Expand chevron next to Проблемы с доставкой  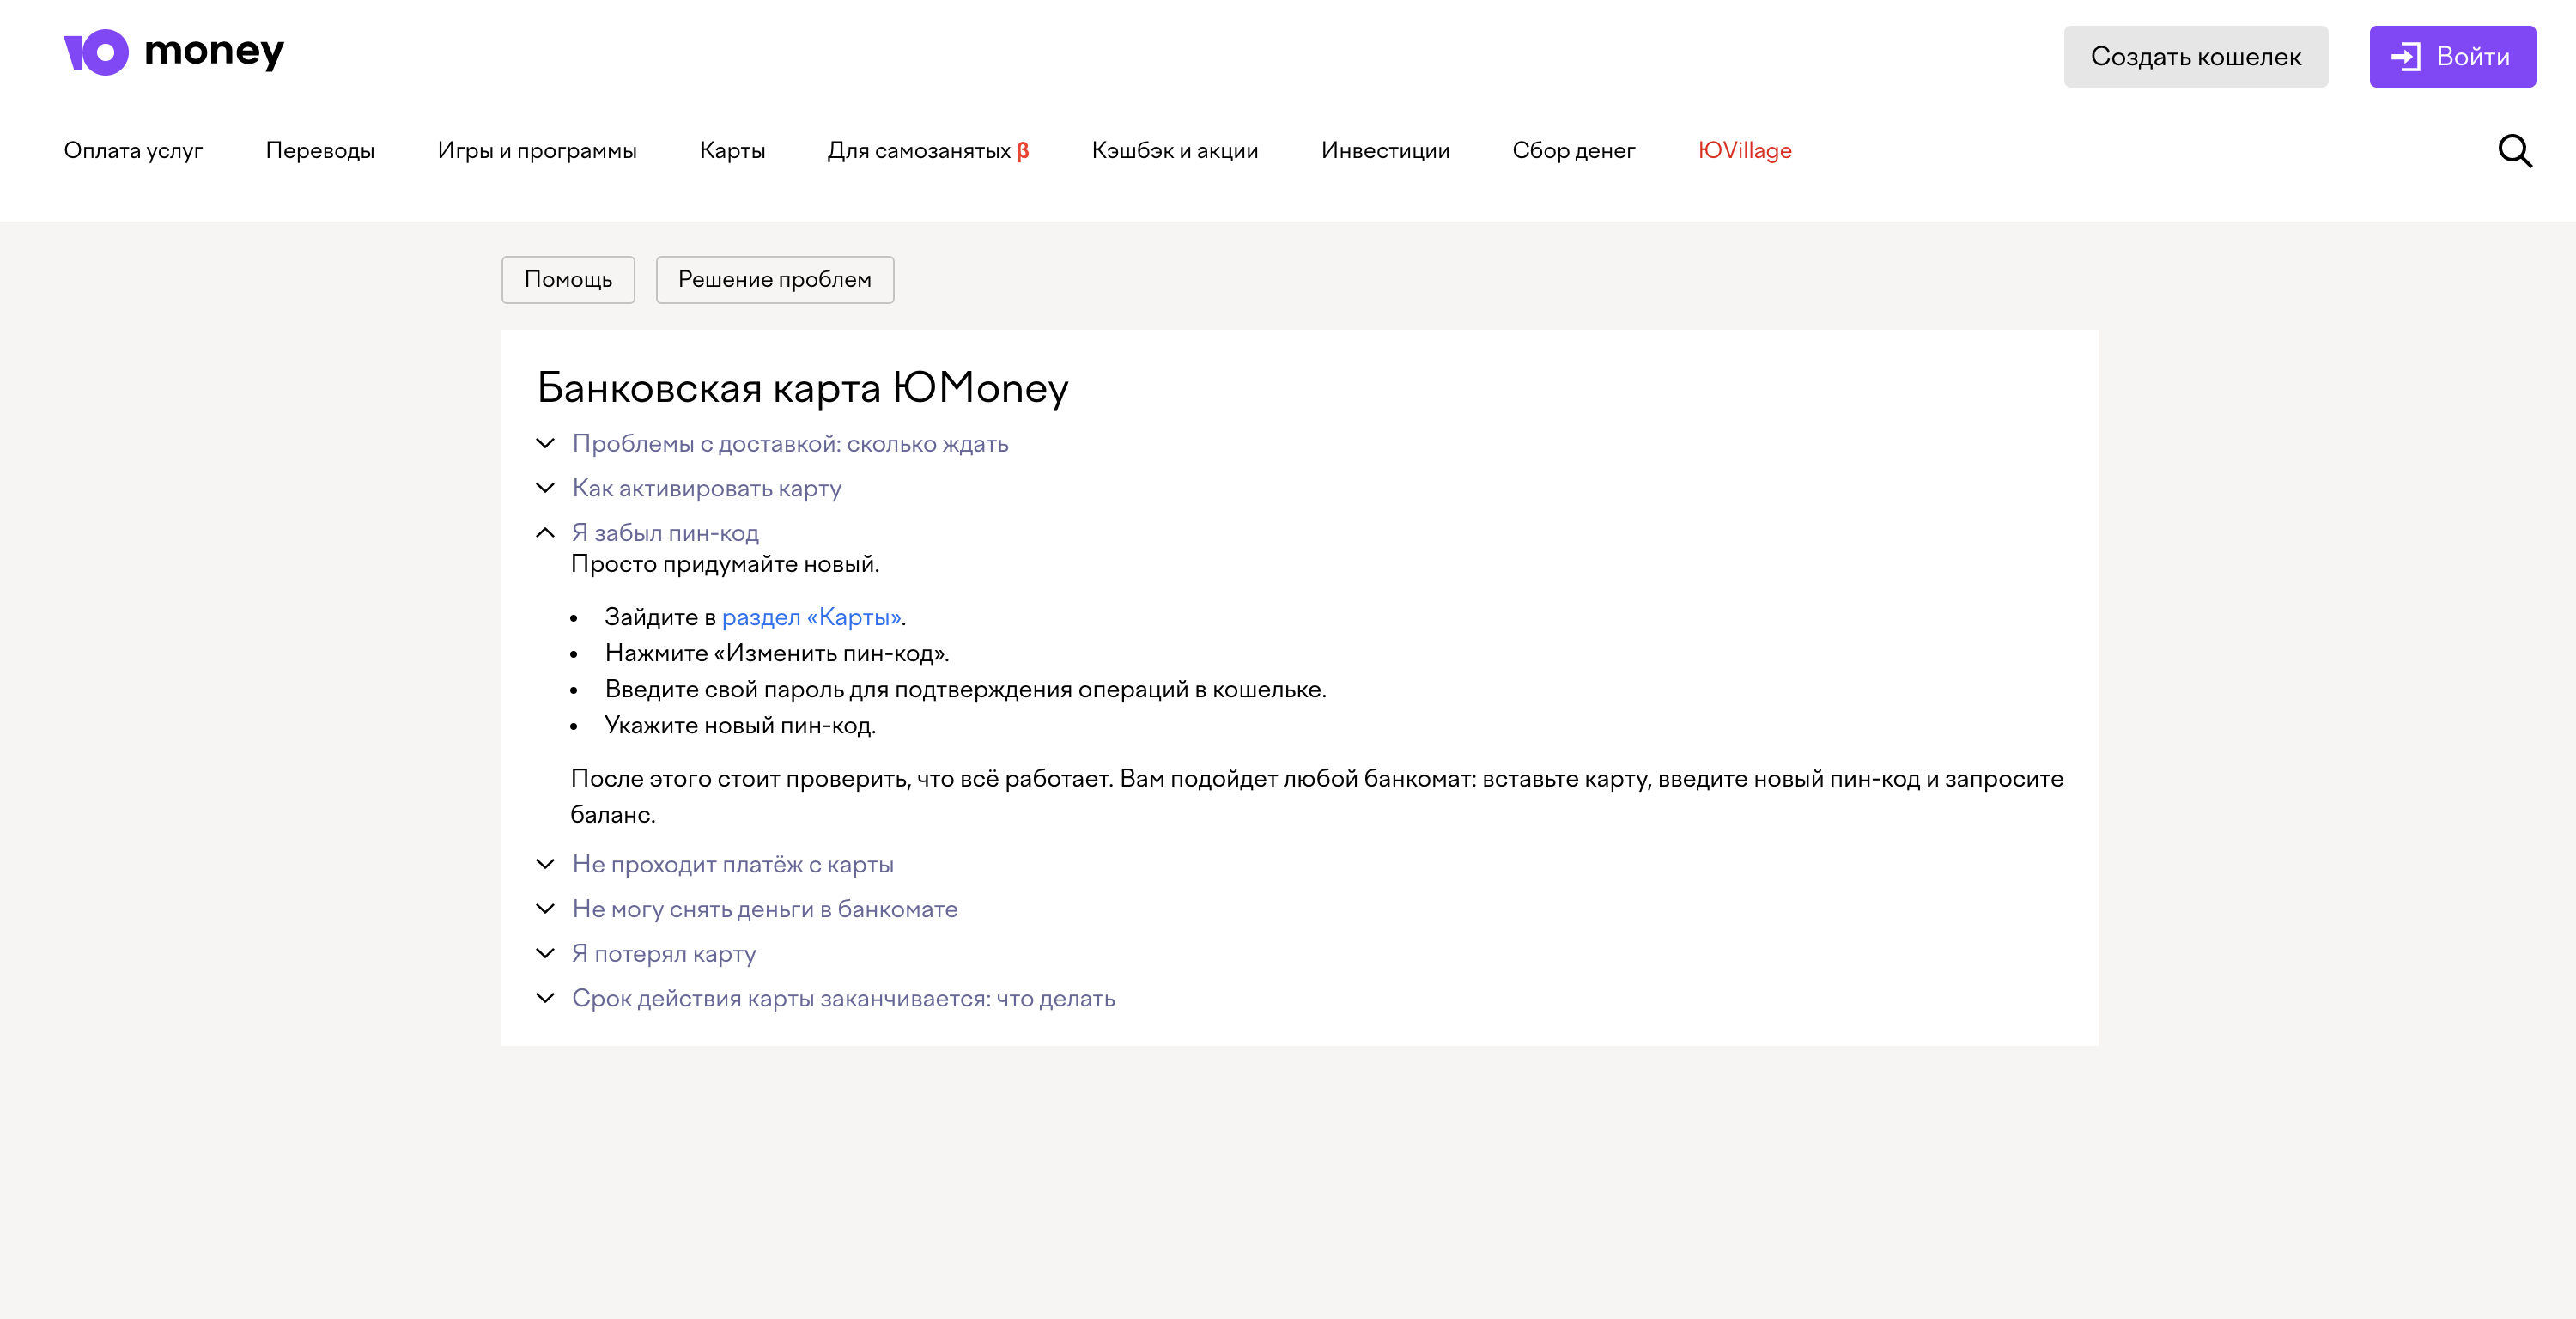click(545, 443)
